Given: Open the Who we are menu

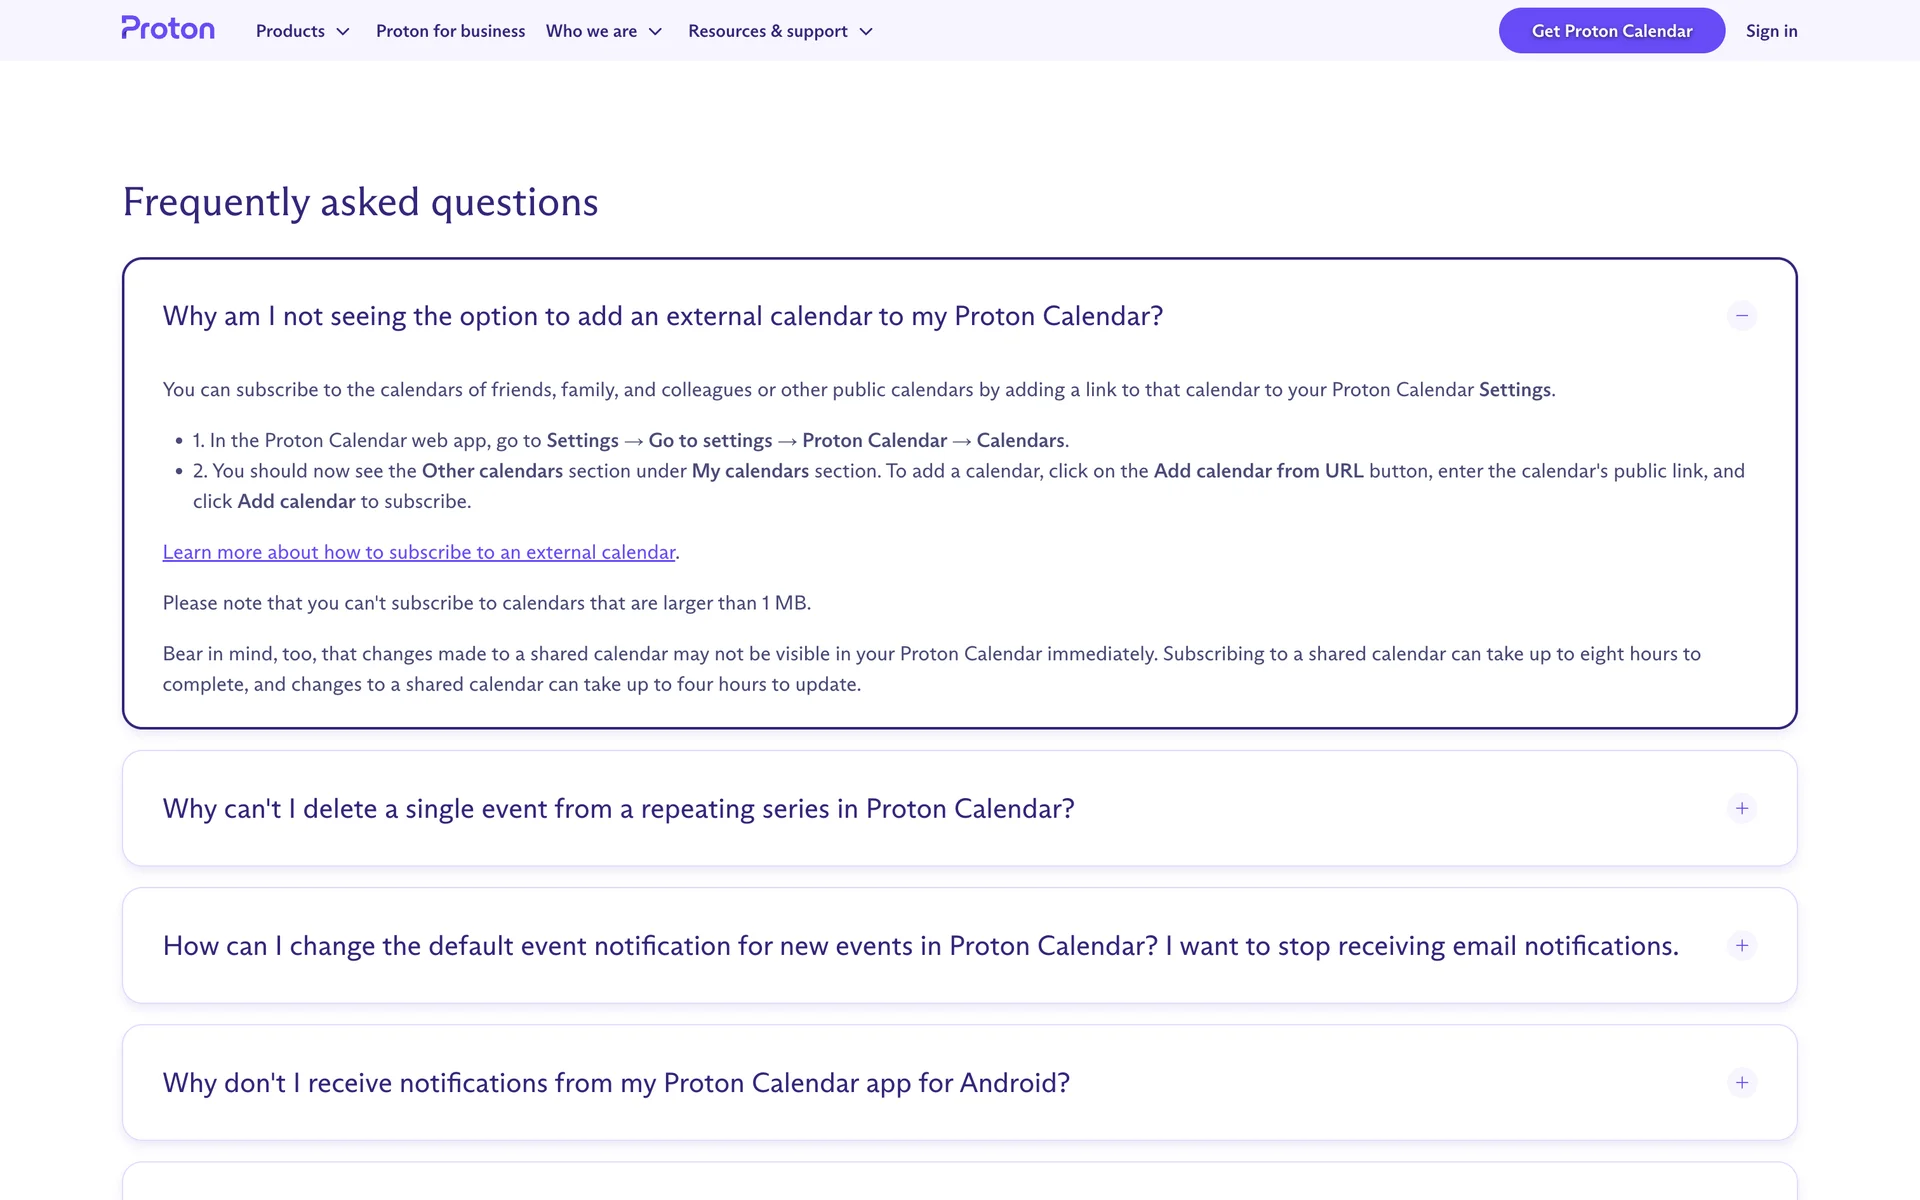Looking at the screenshot, I should tap(591, 31).
